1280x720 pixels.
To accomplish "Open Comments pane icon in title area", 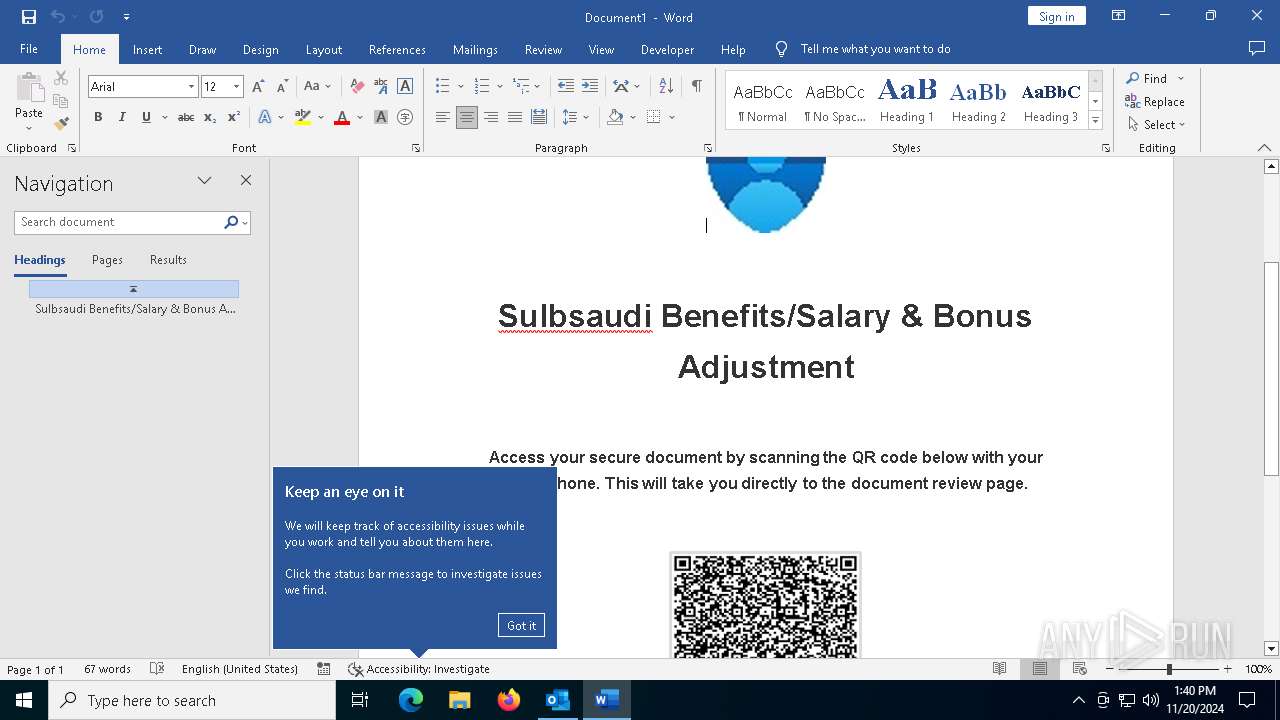I will point(1257,49).
